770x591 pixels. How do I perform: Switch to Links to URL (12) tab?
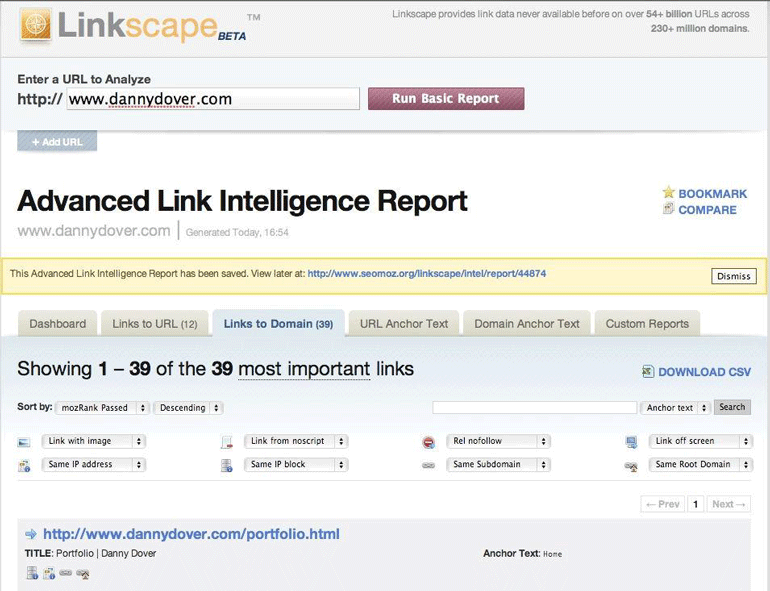tap(155, 324)
